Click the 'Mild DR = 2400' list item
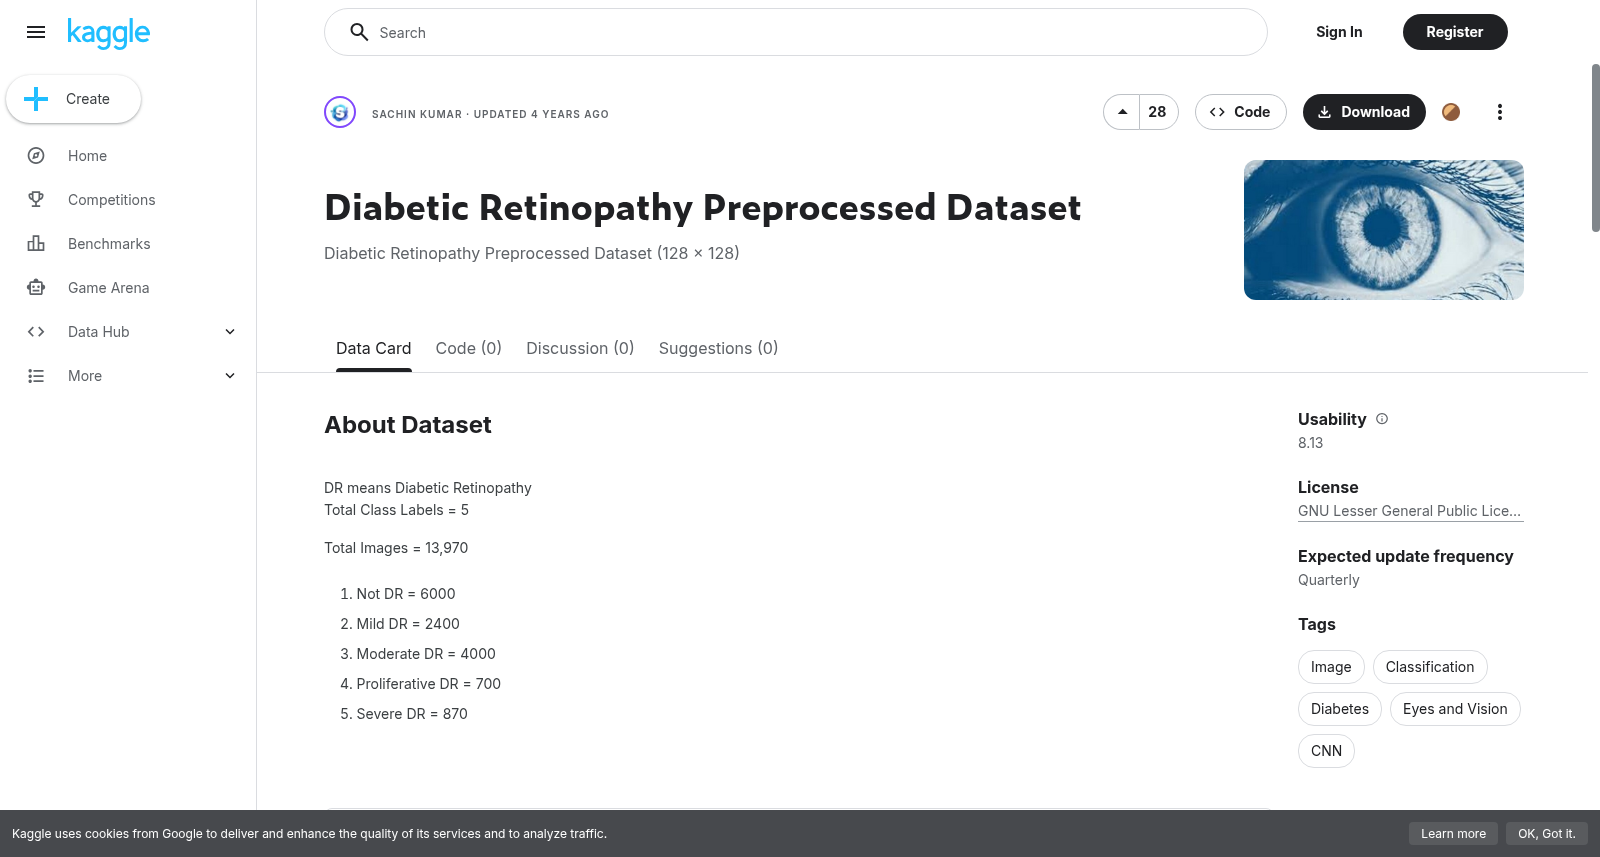The height and width of the screenshot is (857, 1600). click(x=408, y=624)
